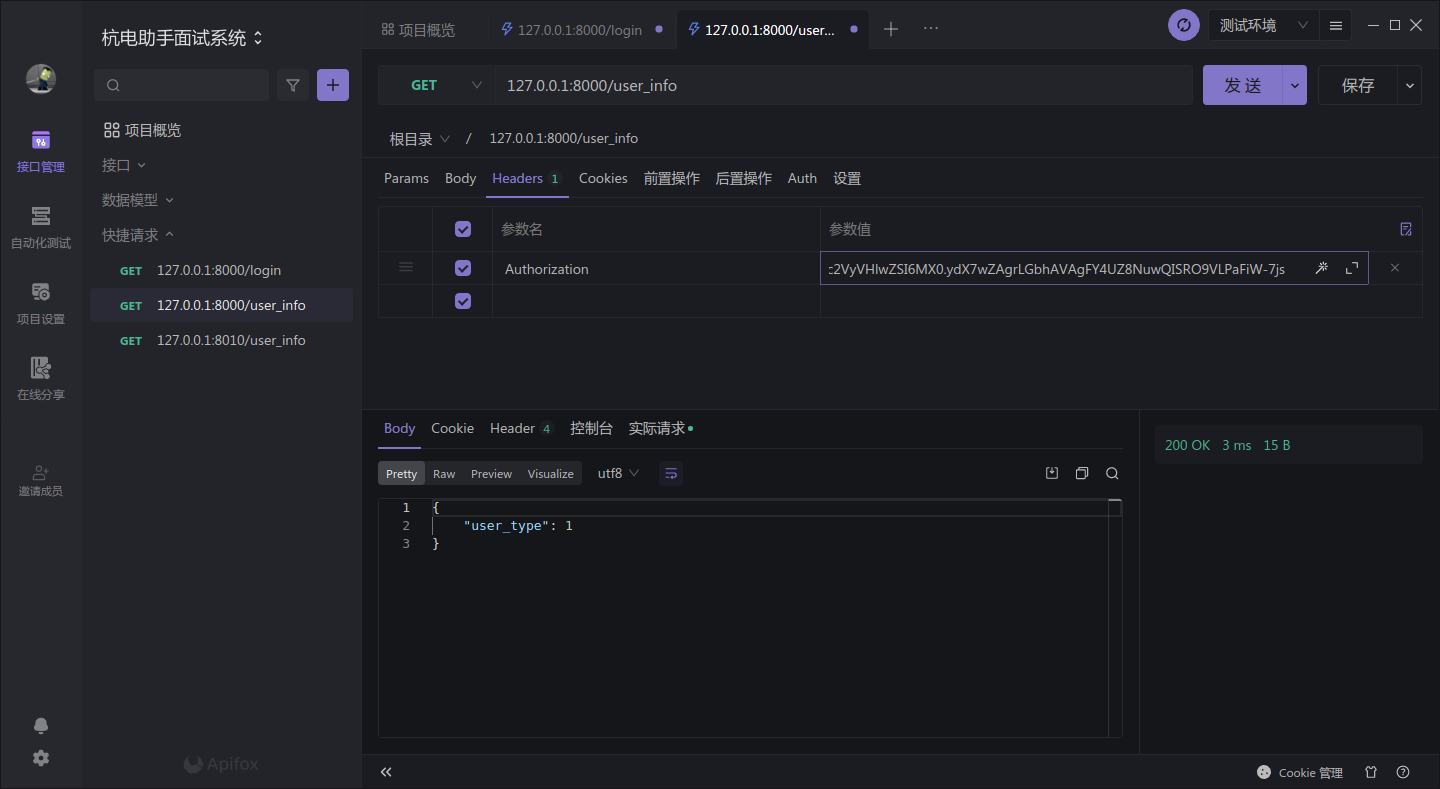Viewport: 1440px width, 789px height.
Task: Open the response Cookie tab
Action: click(452, 428)
